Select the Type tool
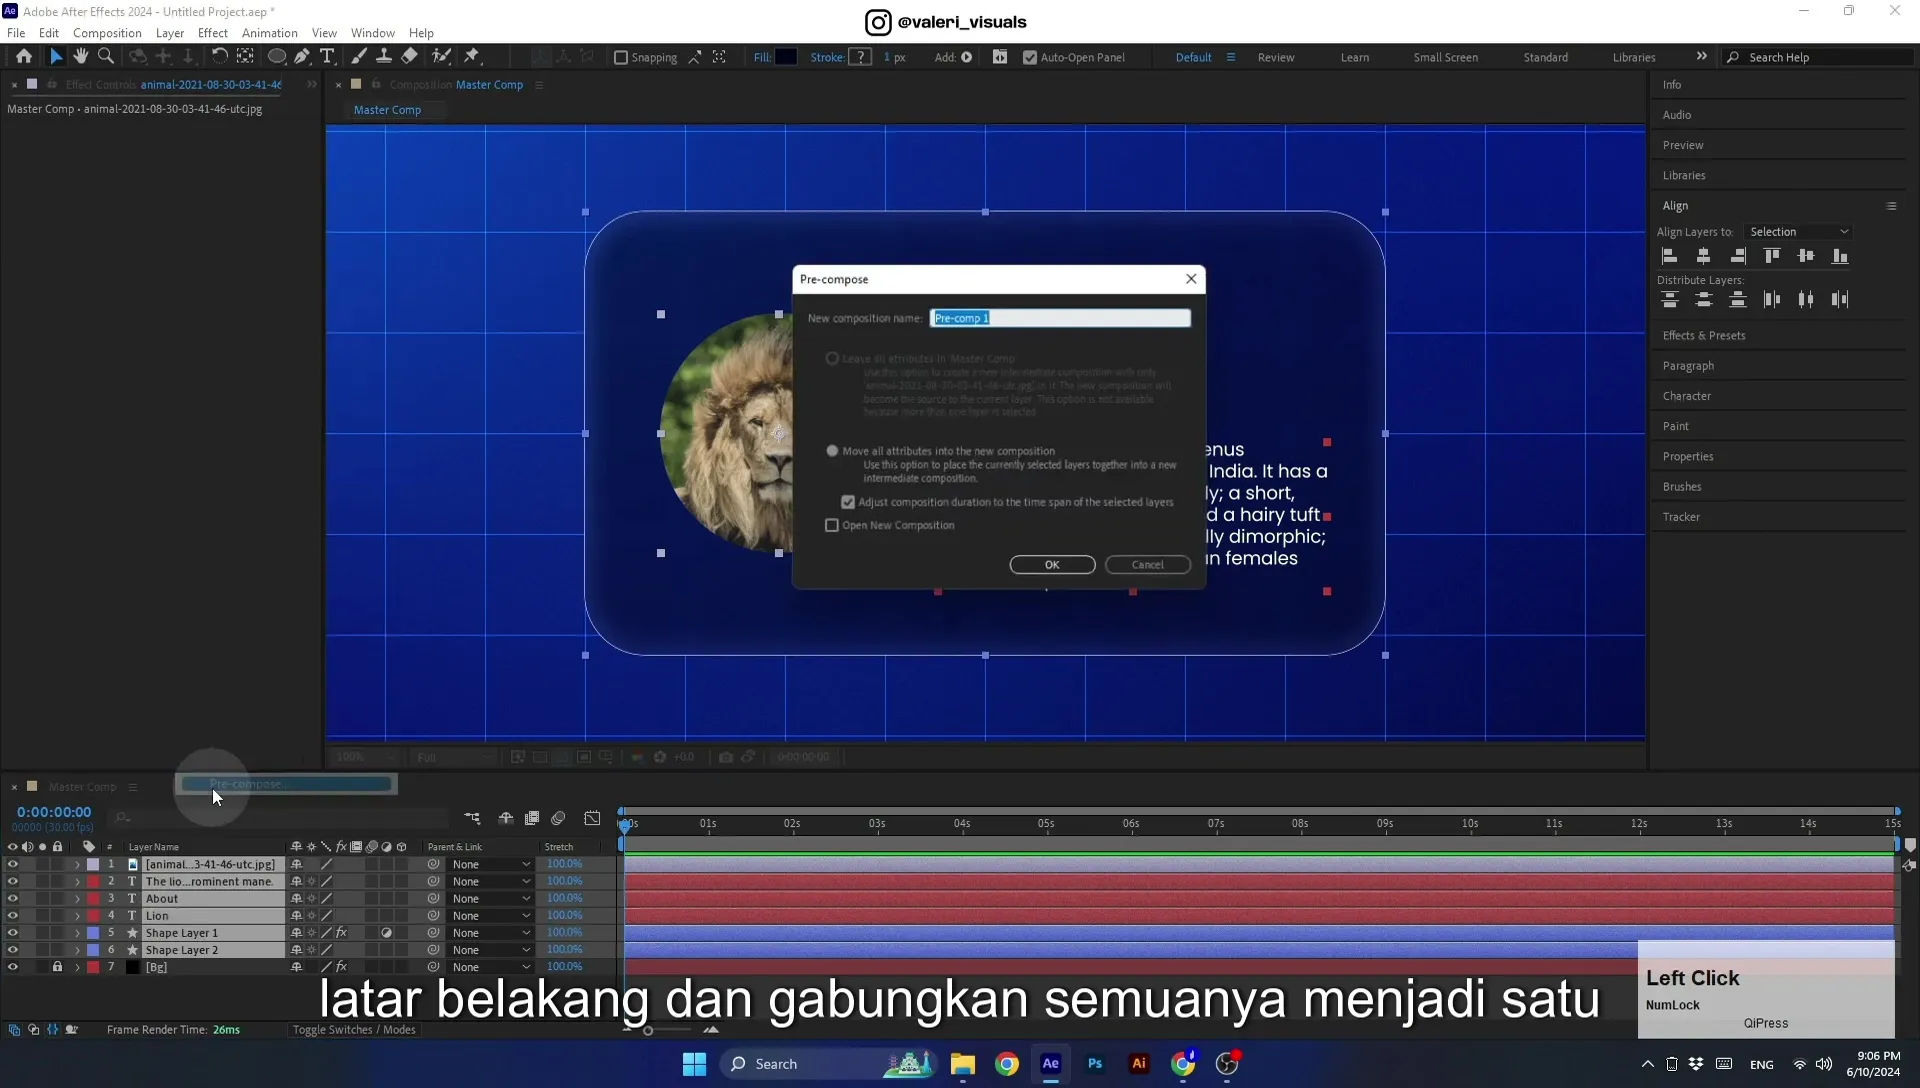Image resolution: width=1920 pixels, height=1088 pixels. click(327, 57)
